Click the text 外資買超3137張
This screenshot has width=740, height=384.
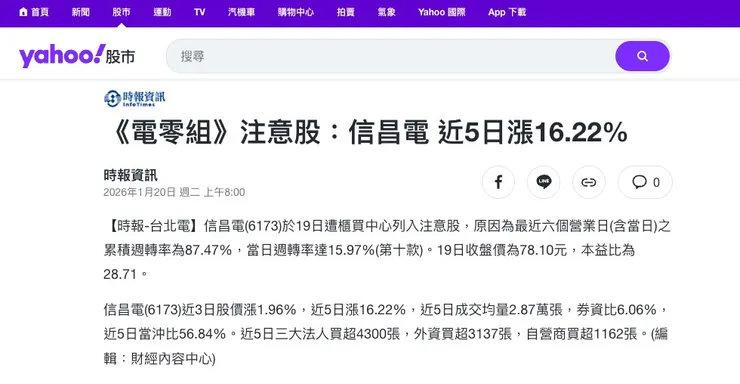tap(463, 334)
